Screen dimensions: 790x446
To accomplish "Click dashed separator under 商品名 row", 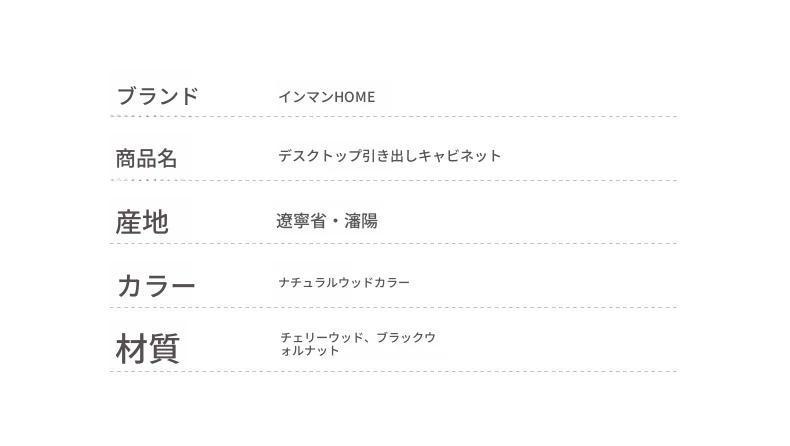I will [393, 180].
